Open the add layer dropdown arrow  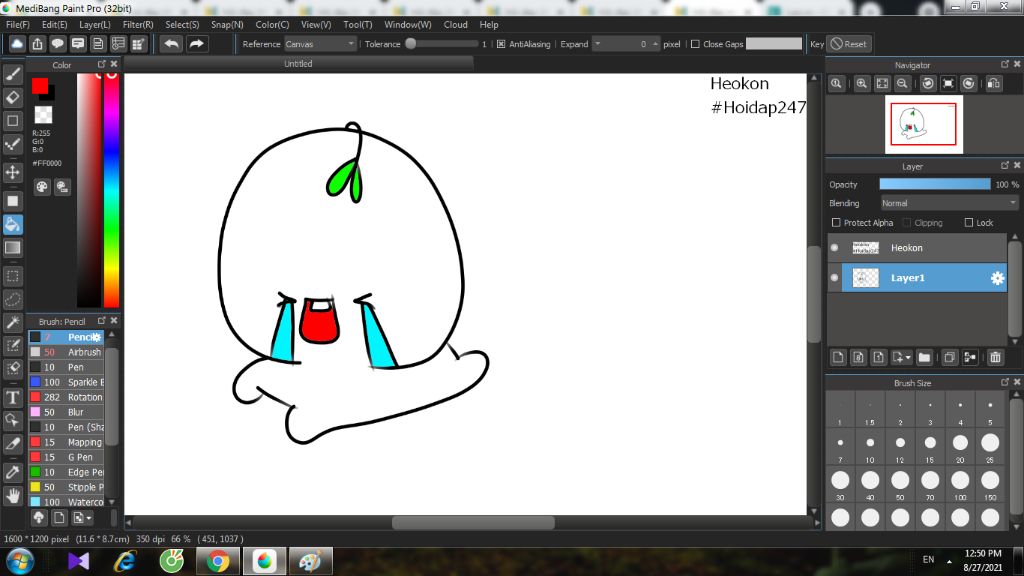tap(908, 357)
